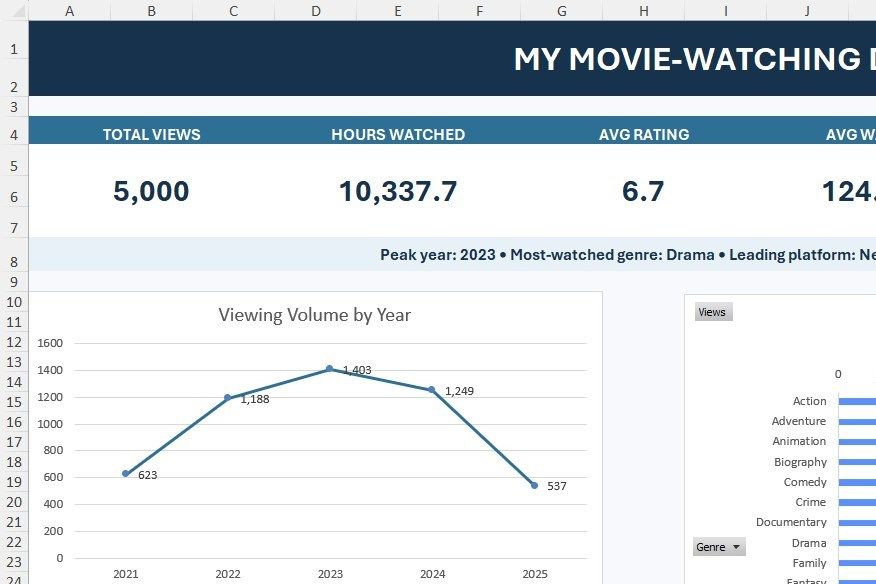
Task: Click the 1600 y-axis label
Action: tap(50, 343)
